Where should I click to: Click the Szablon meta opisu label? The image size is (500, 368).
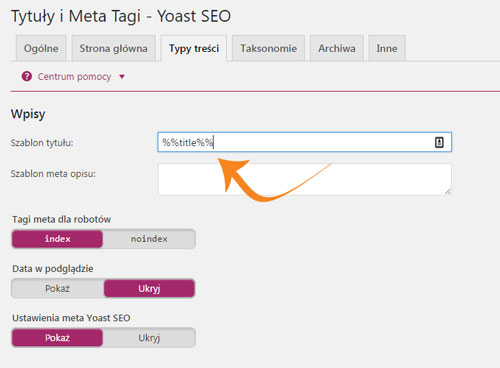(53, 174)
